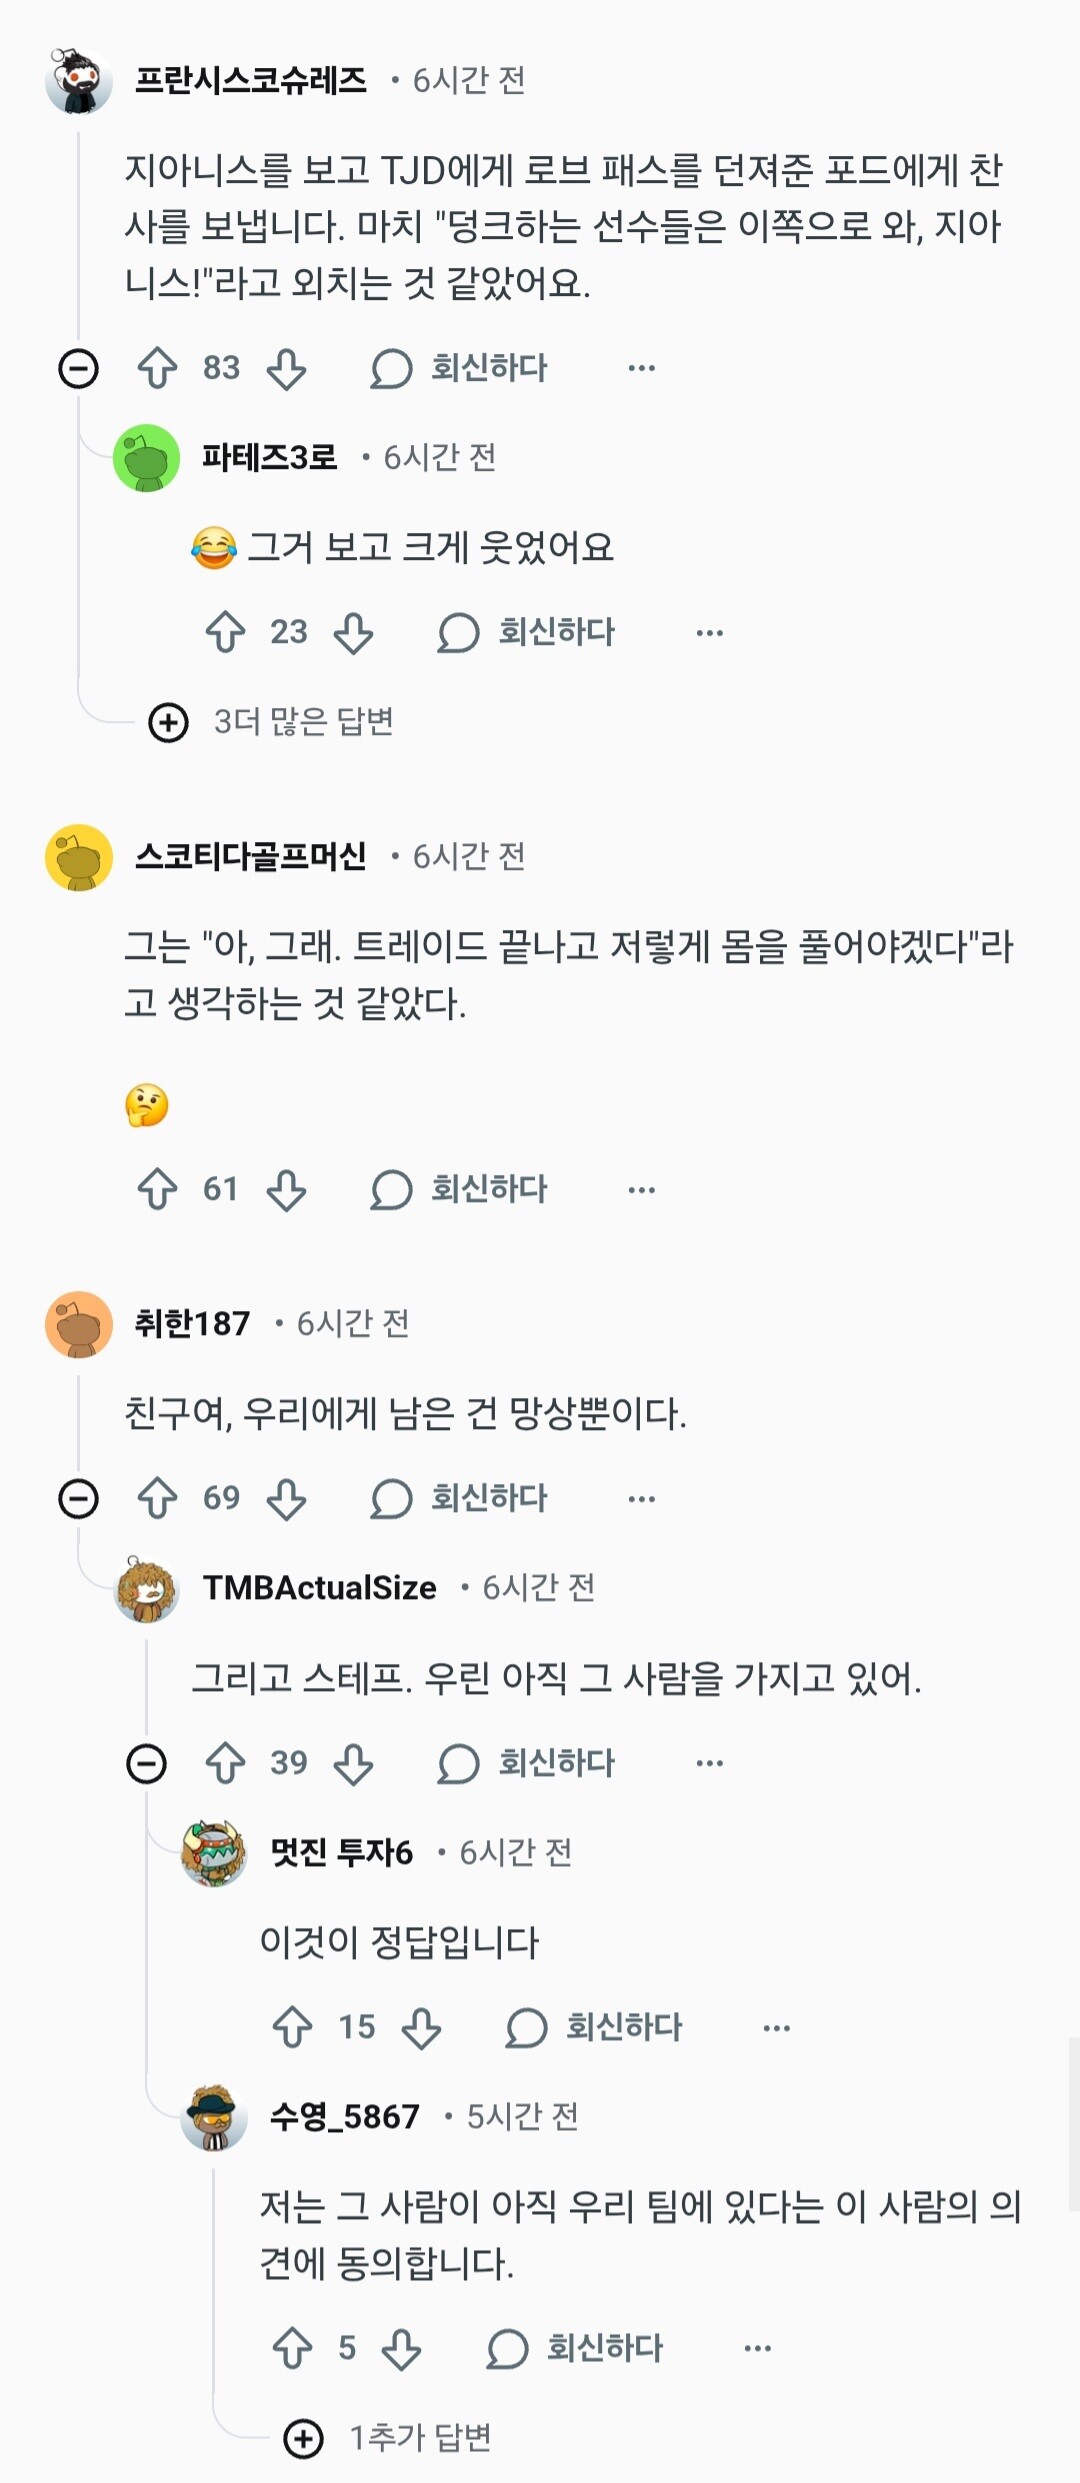Reply to TMBActualSize's comment
Screen dimensions: 1080x2483
click(x=527, y=1763)
